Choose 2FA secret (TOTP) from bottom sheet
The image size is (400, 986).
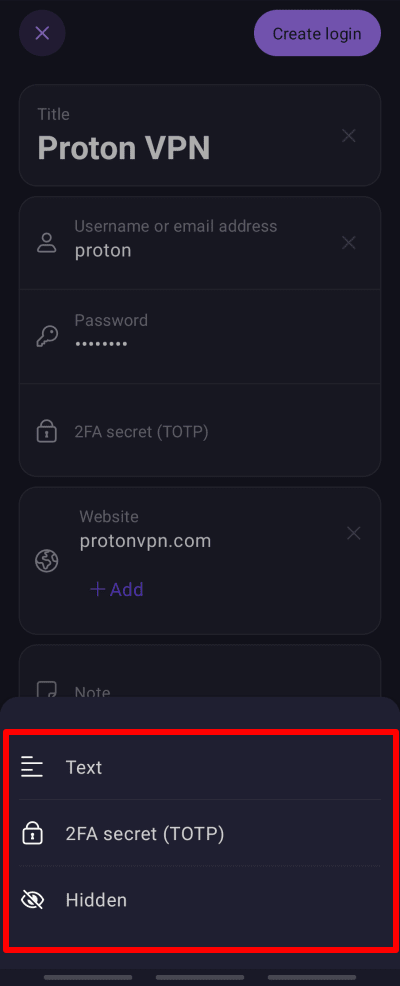click(x=200, y=834)
